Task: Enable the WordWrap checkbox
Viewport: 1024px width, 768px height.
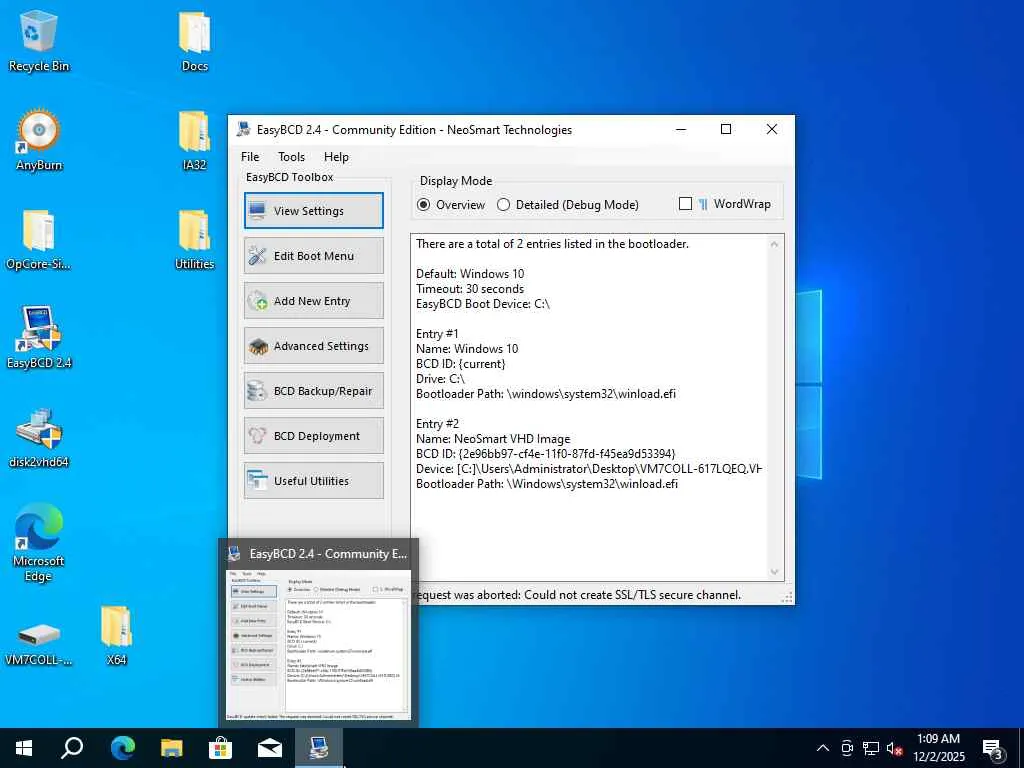Action: [x=724, y=204]
